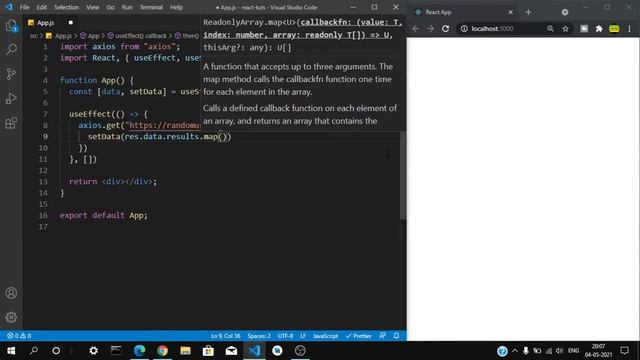Viewport: 640px width, 360px height.
Task: Open the Explorer view in activity bar
Action: tap(11, 26)
